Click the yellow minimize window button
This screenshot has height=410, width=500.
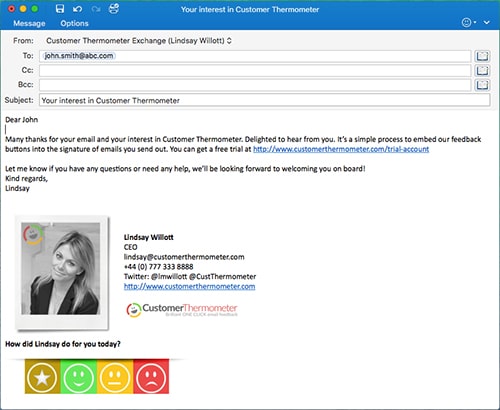(23, 9)
